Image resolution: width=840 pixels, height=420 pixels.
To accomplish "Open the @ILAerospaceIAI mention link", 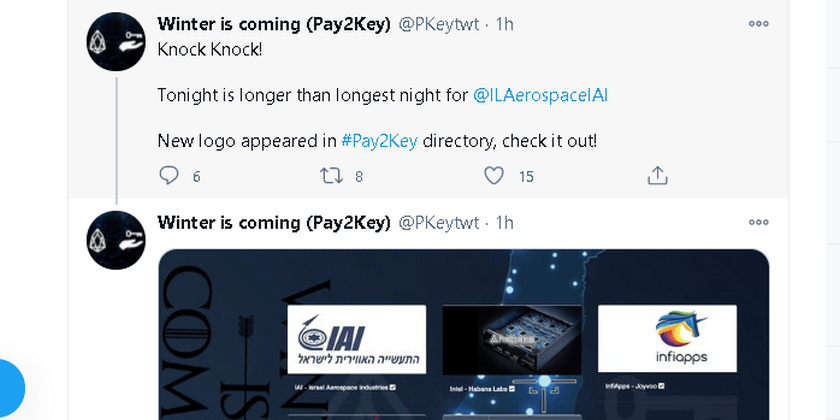I will click(540, 95).
